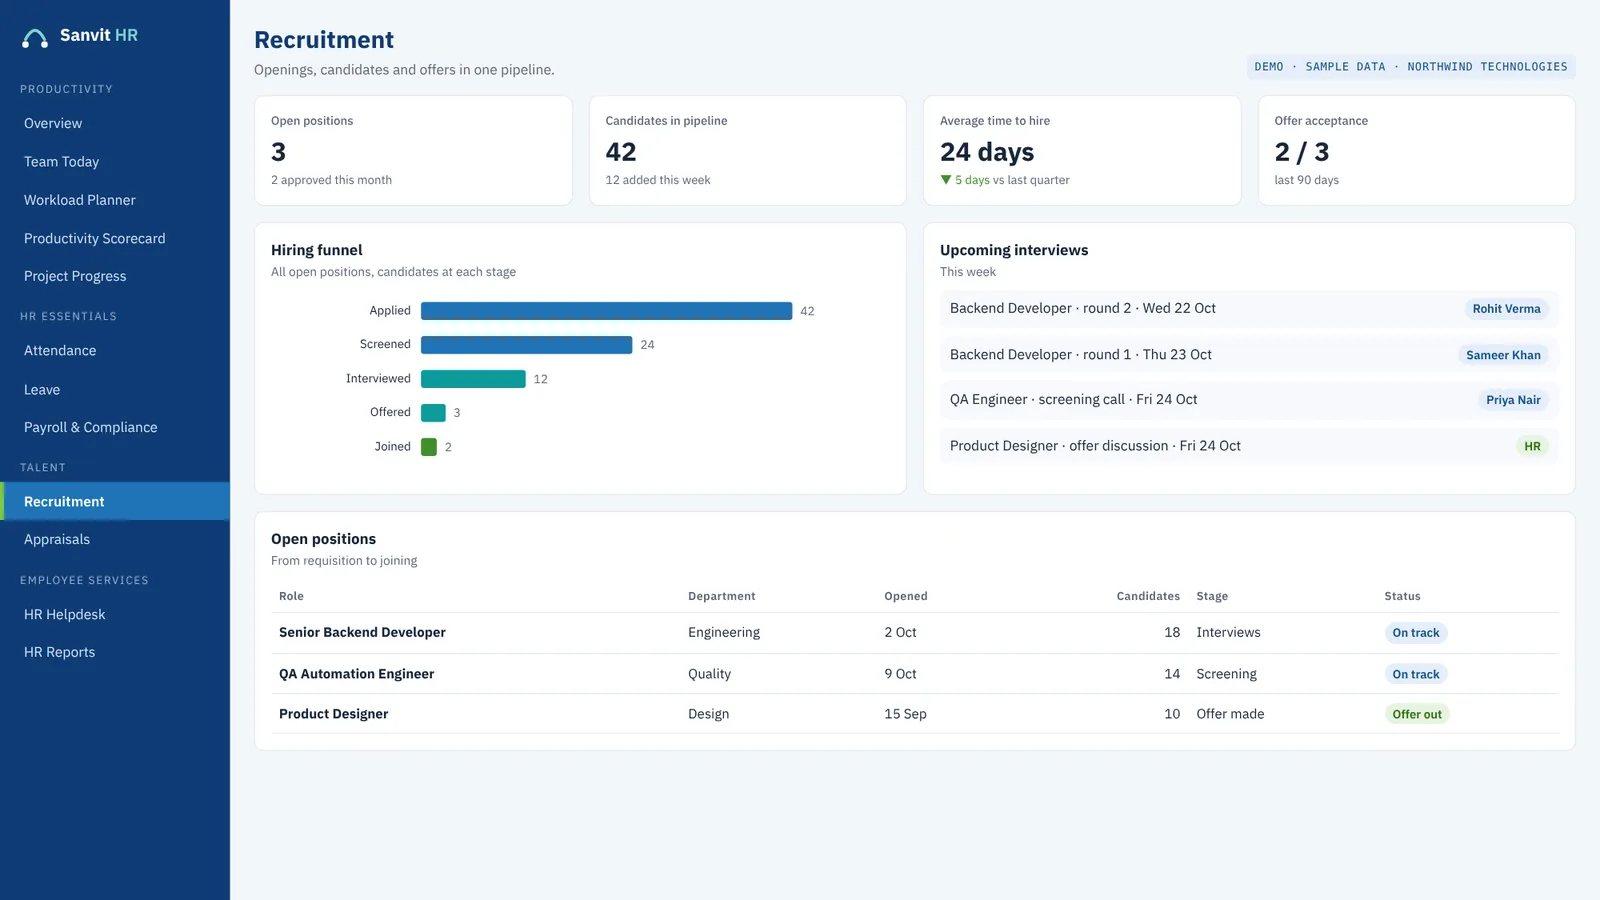Open HR Helpdesk
The width and height of the screenshot is (1600, 900).
pyautogui.click(x=64, y=615)
